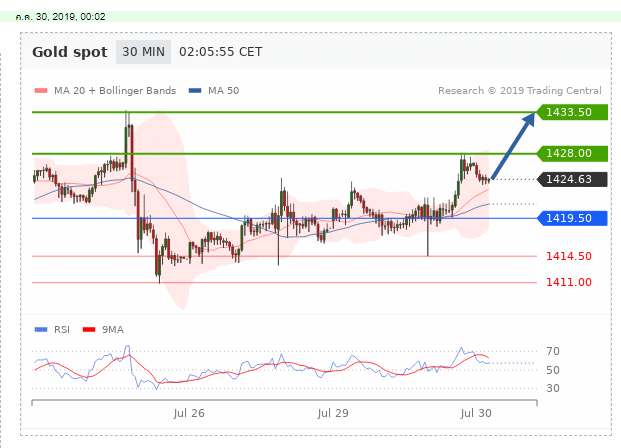Click the Research © 2019 Trading Central credit
Screen dimensions: 621x448
(520, 91)
